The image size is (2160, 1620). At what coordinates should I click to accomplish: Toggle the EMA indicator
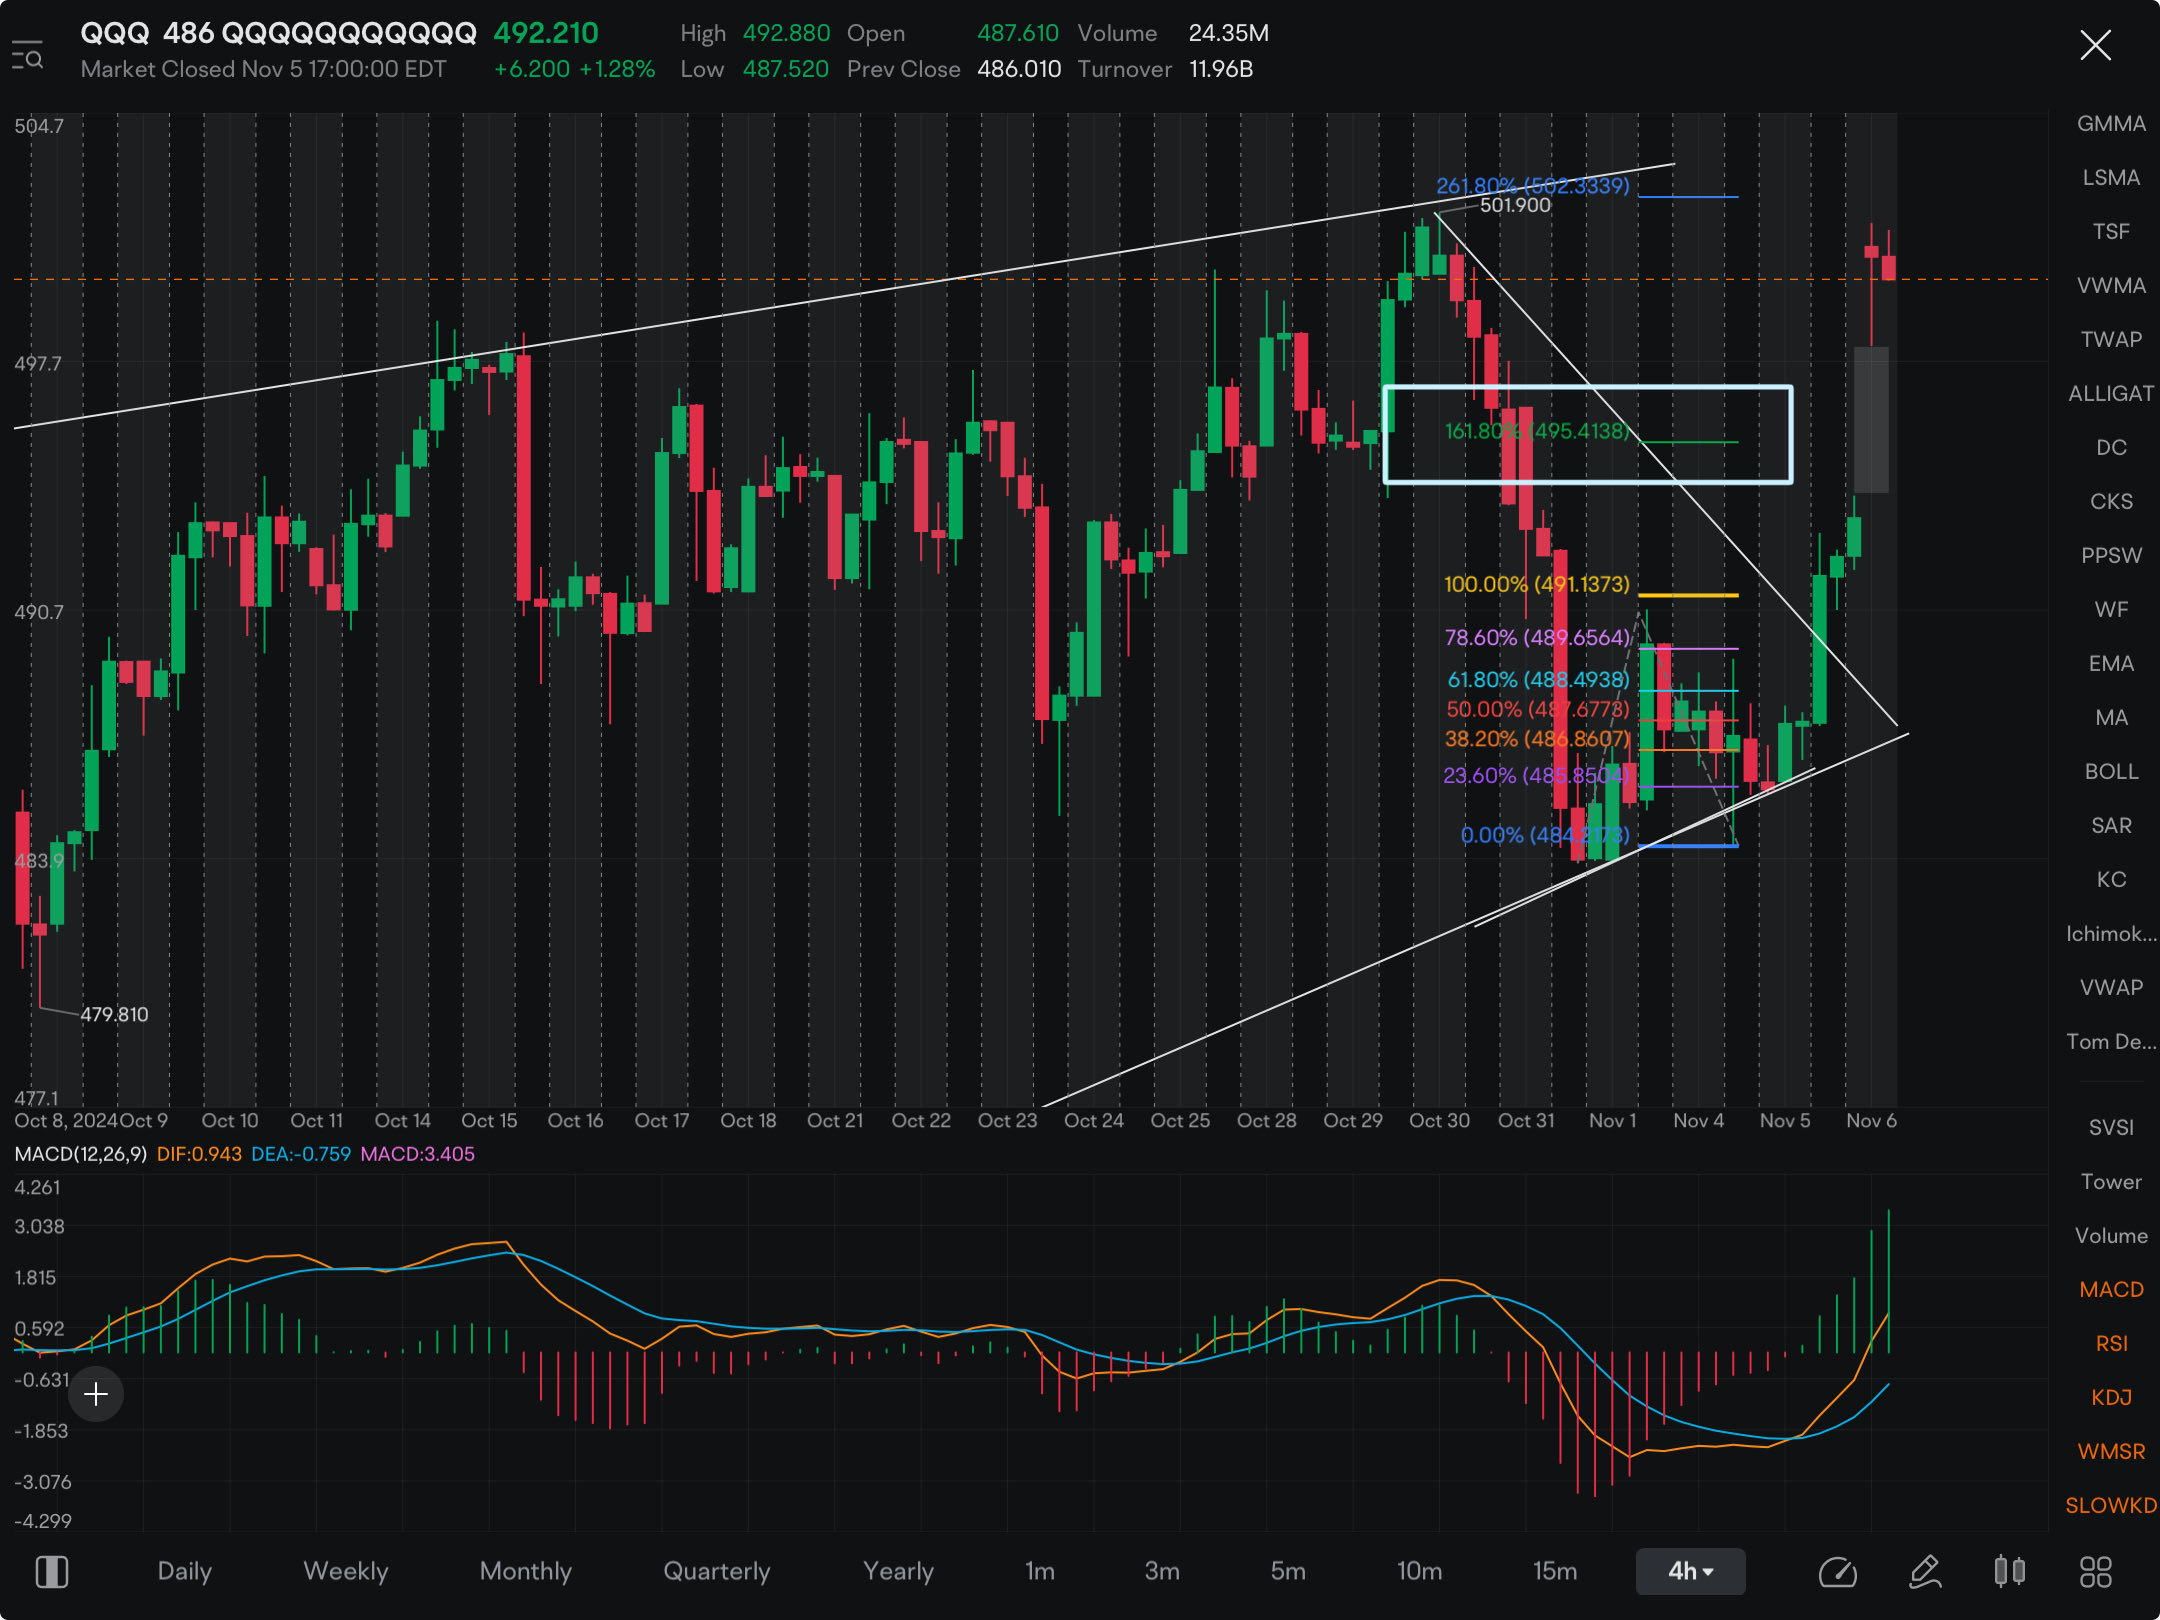2111,664
